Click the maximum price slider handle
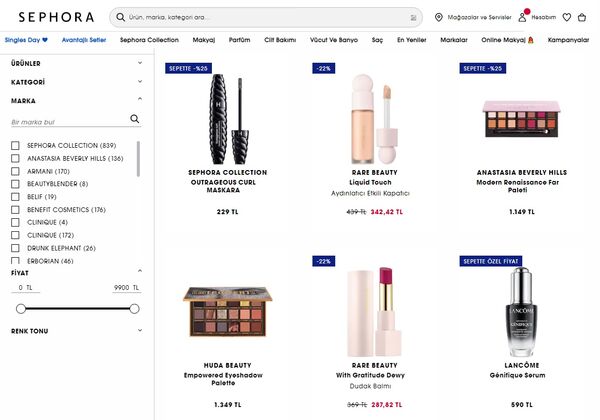The width and height of the screenshot is (600, 420). tap(134, 309)
